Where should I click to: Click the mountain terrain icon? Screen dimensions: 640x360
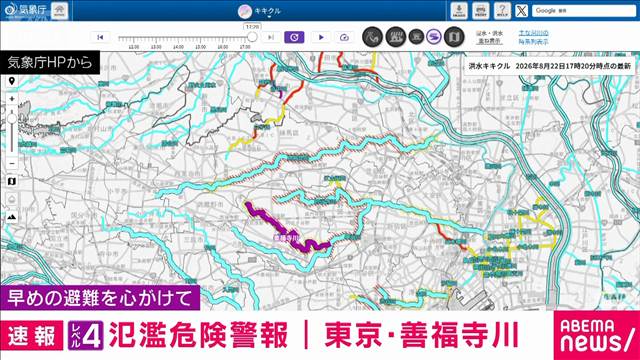point(12,217)
